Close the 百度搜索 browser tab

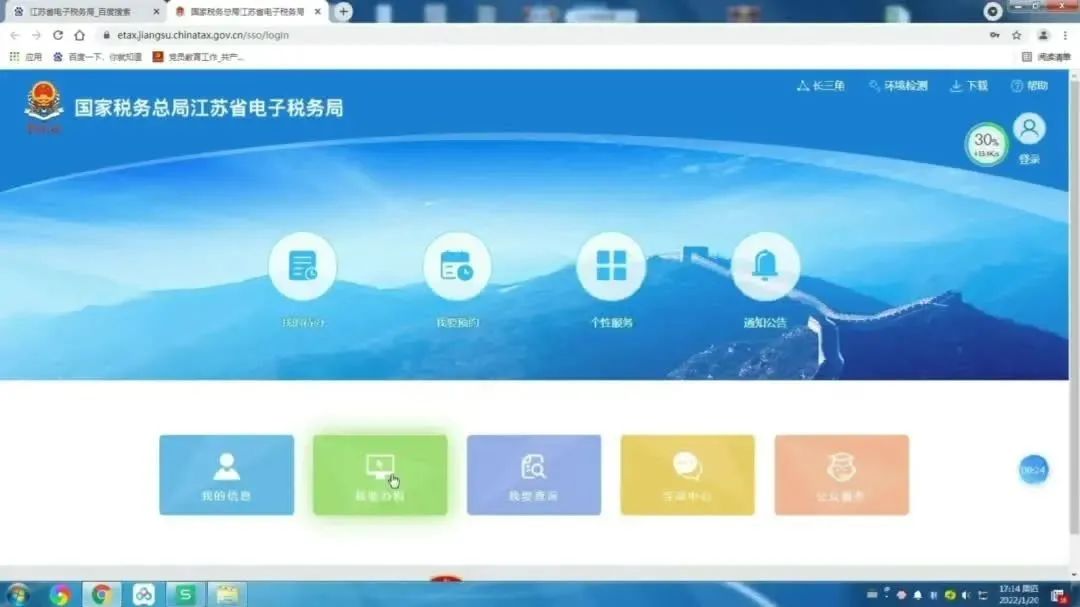pos(156,12)
